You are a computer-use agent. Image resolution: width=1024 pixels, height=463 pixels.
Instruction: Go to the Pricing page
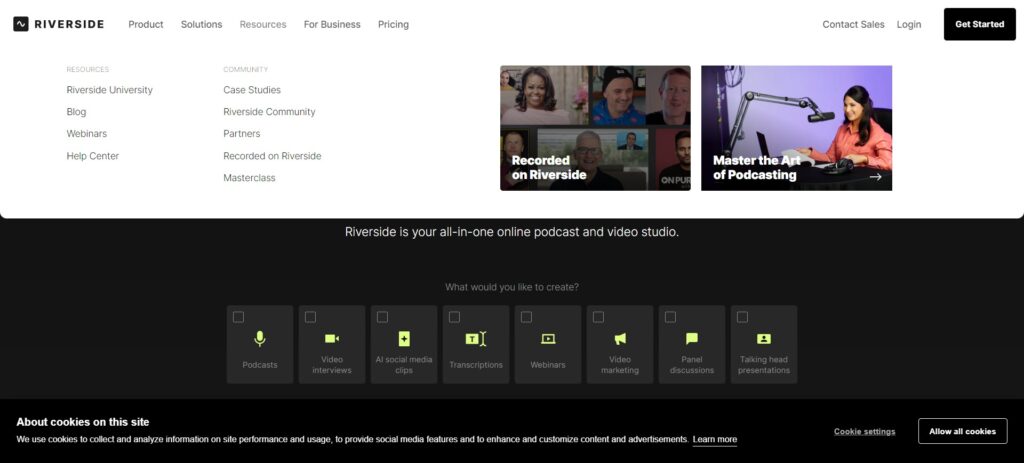393,24
